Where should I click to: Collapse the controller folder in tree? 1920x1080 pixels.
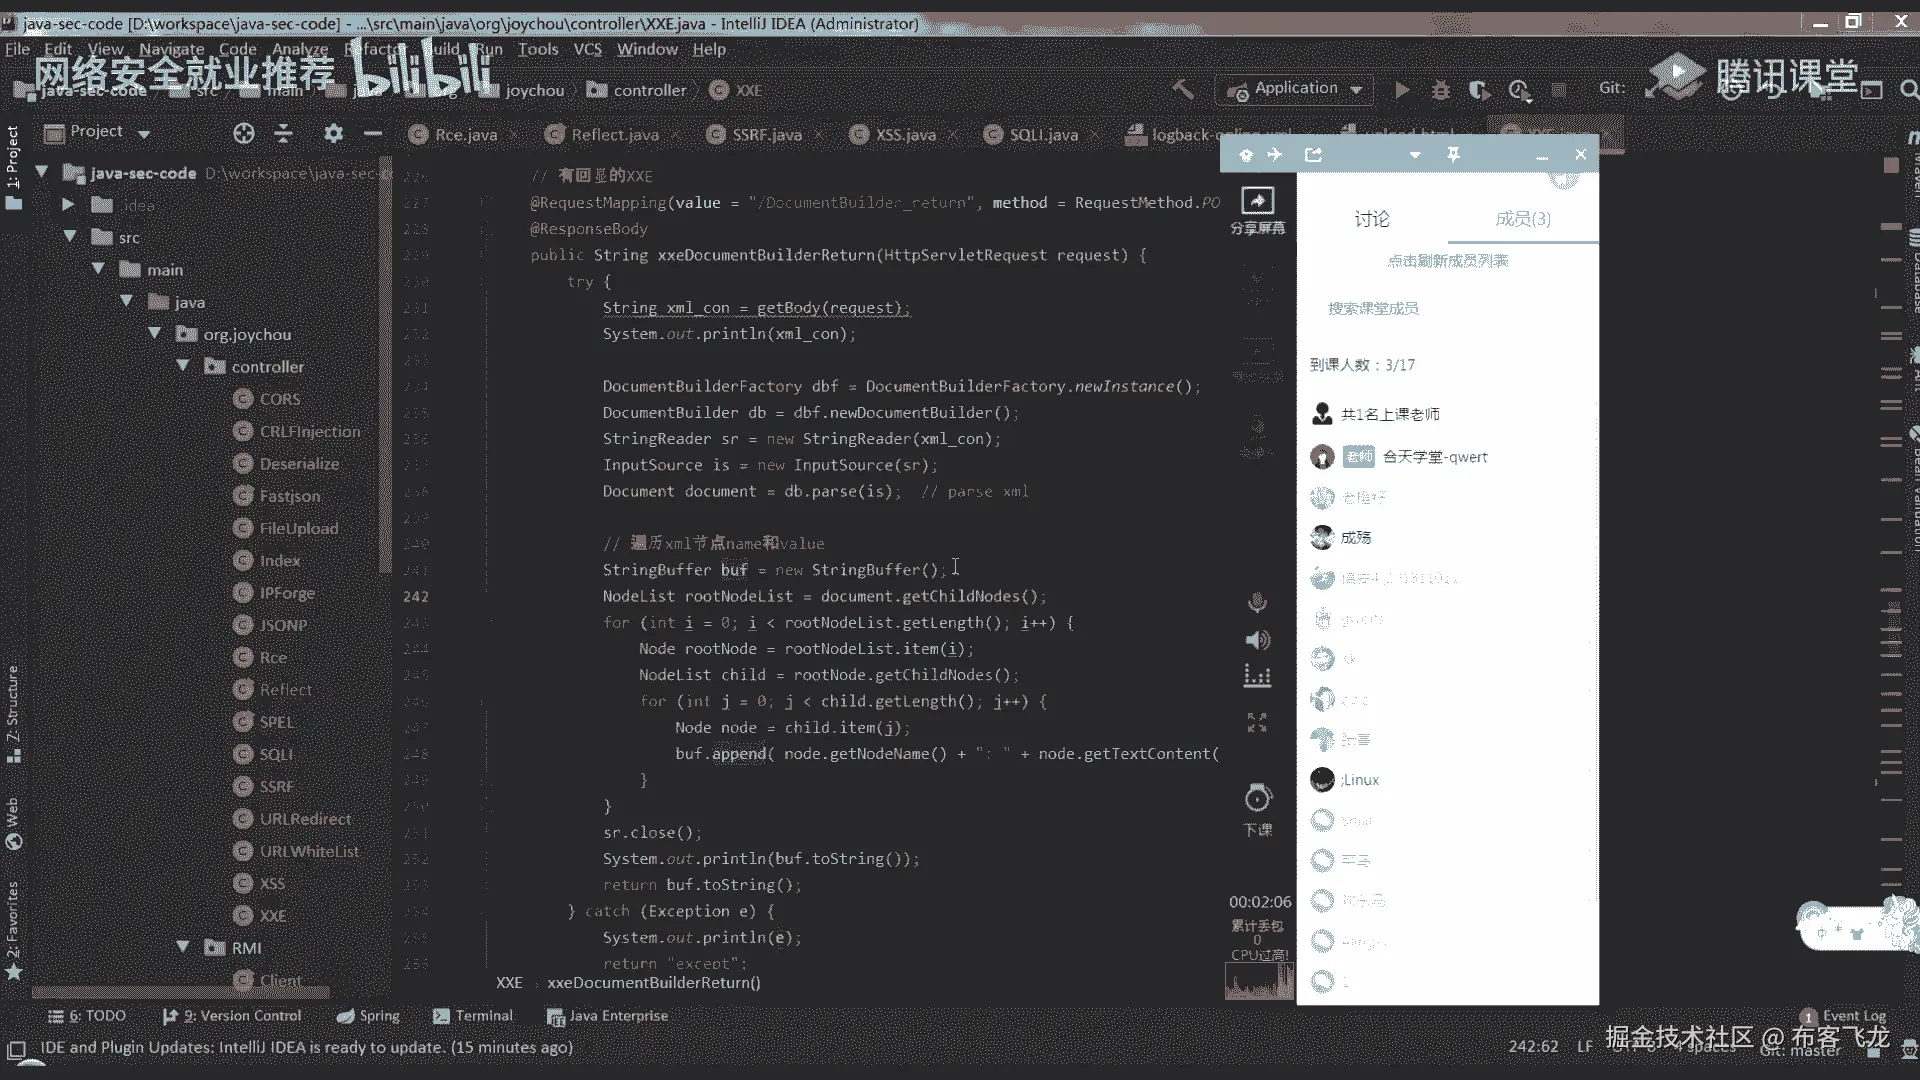(183, 366)
